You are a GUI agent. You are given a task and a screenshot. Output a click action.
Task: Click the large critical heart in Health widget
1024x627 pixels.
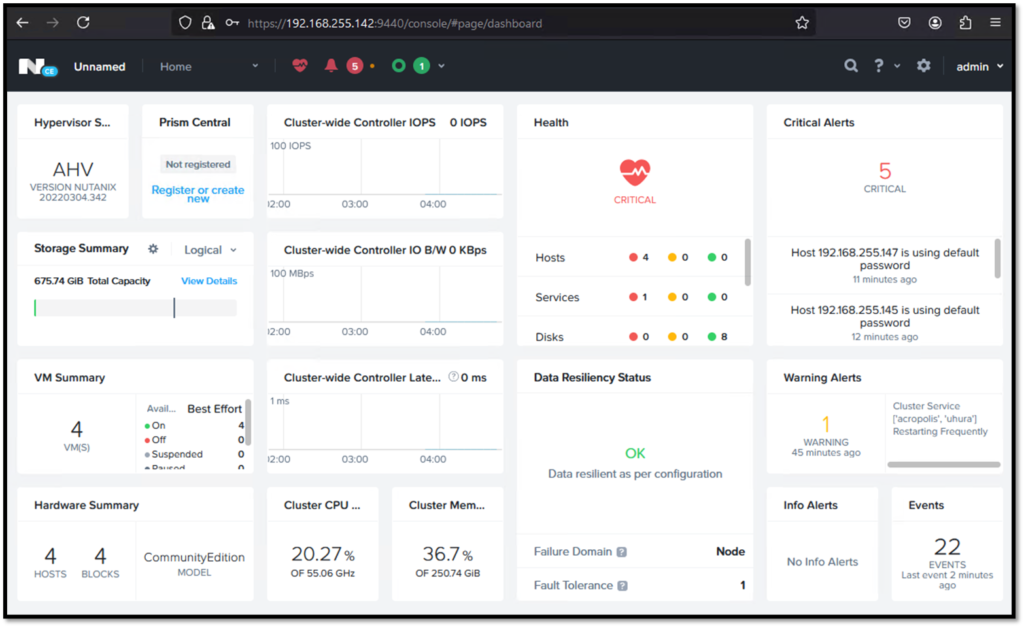coord(635,172)
